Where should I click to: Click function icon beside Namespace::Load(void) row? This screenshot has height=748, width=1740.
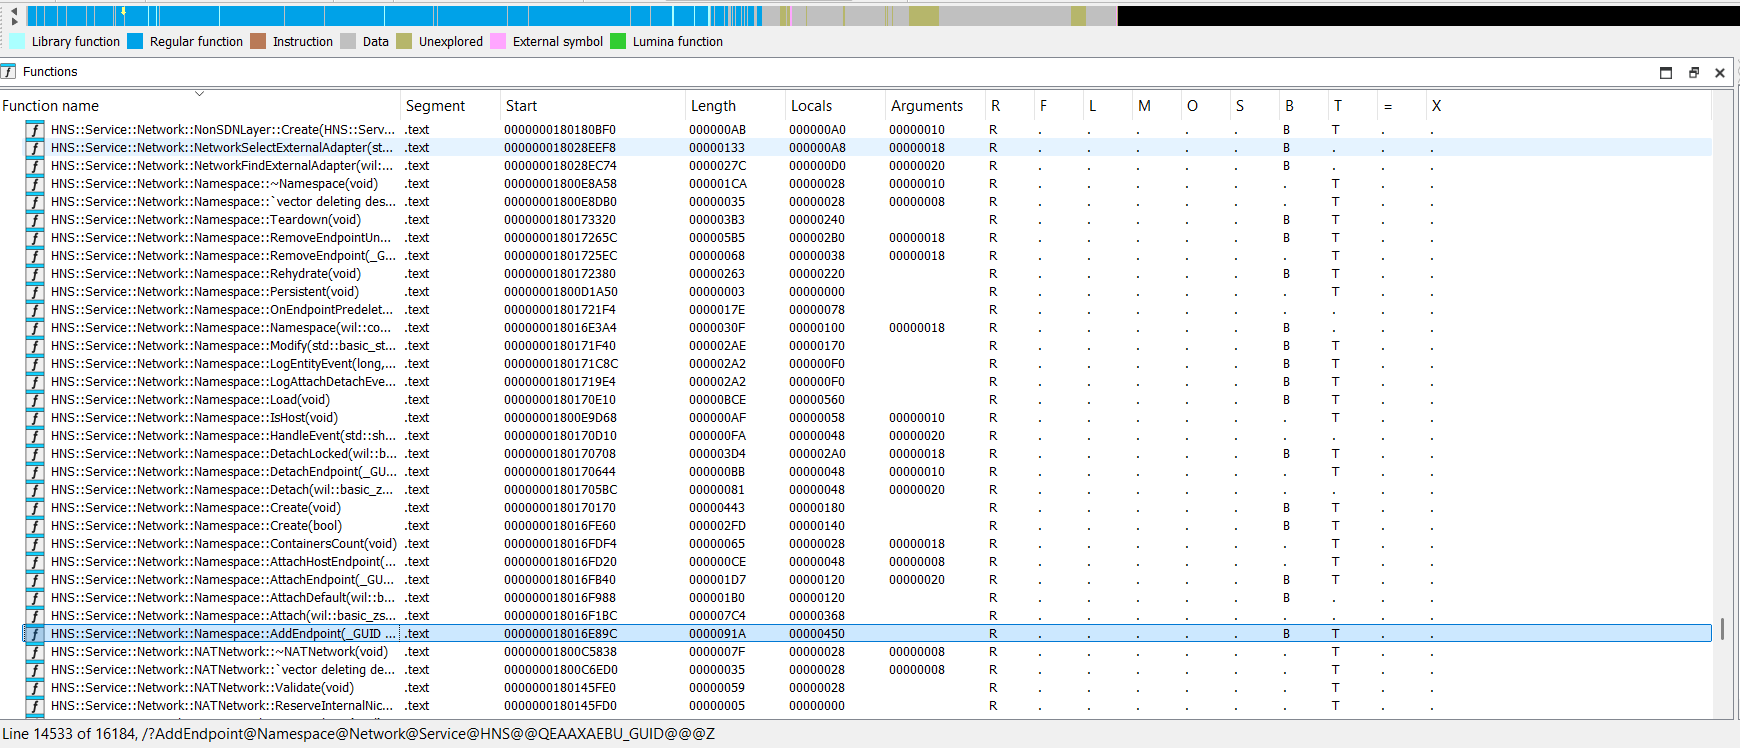coord(35,400)
